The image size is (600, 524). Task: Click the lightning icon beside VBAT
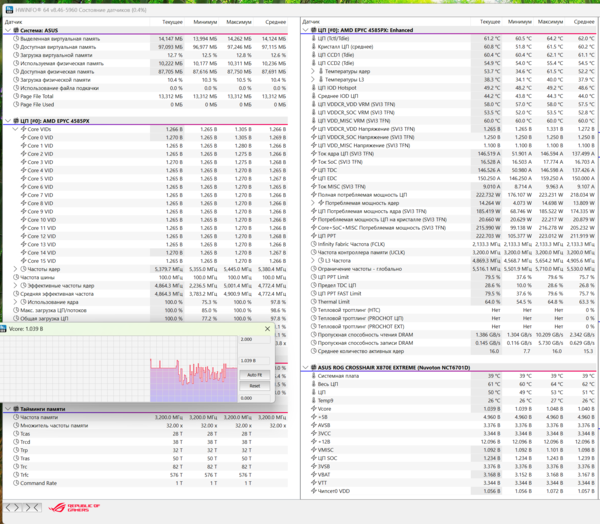coord(313,475)
